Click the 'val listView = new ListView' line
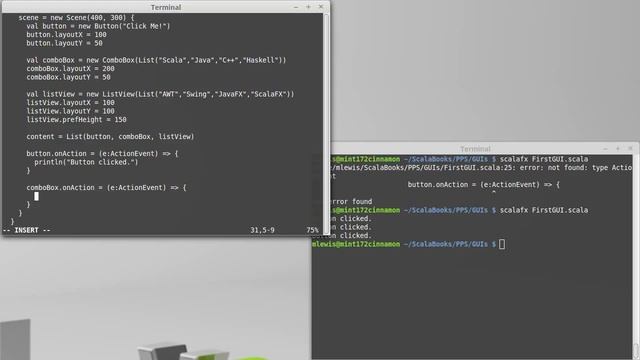The width and height of the screenshot is (640, 360). coord(160,94)
